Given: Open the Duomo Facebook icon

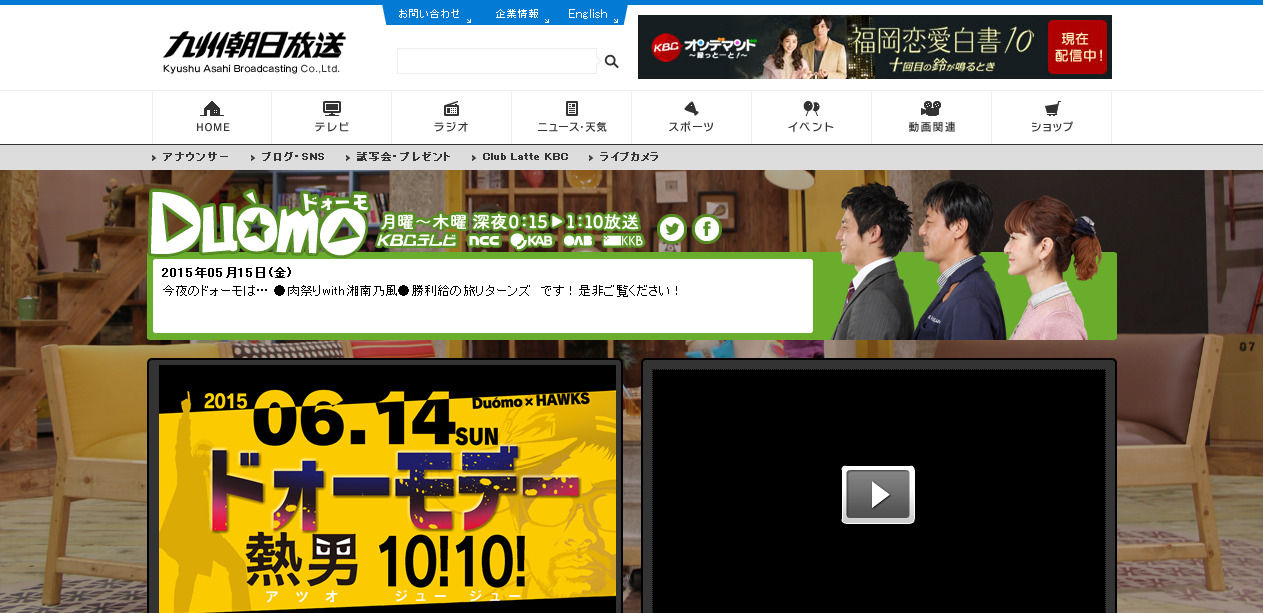Looking at the screenshot, I should (707, 229).
